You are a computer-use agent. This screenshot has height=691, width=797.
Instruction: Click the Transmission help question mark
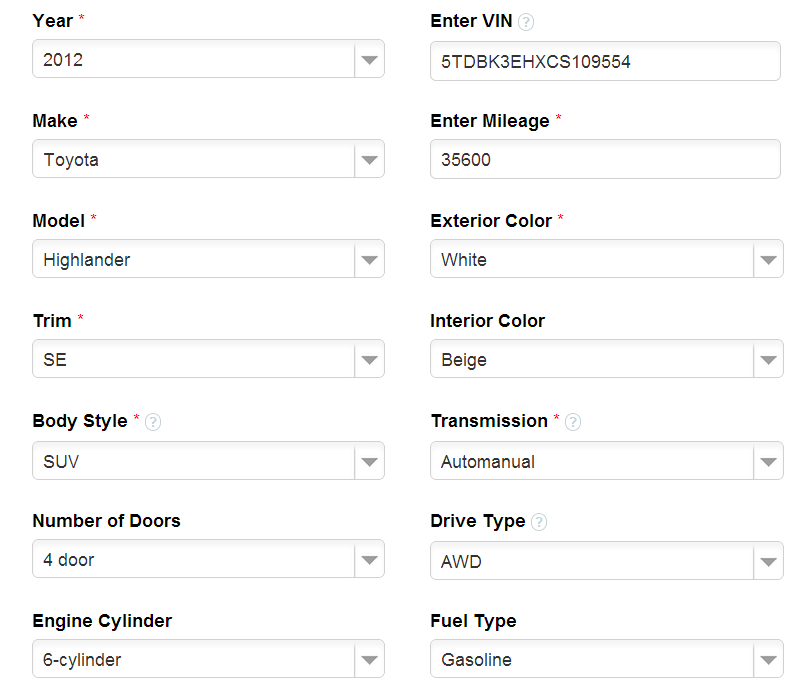coord(573,422)
